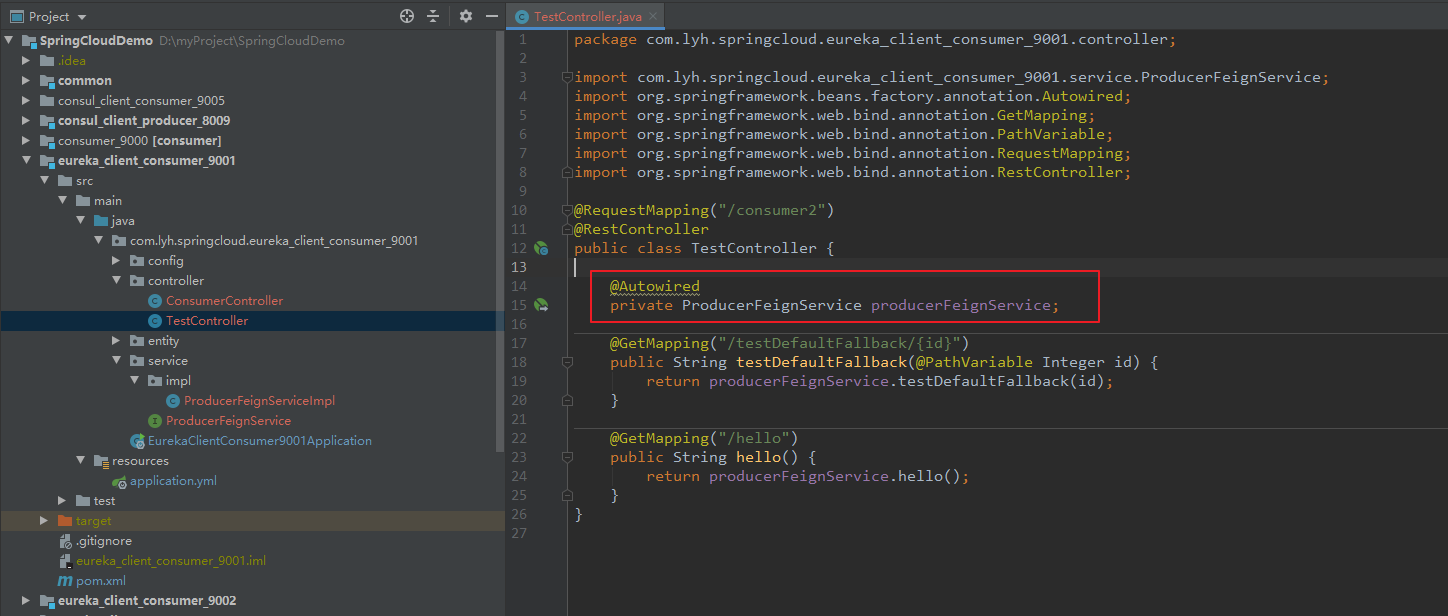1448x616 pixels.
Task: Open the Project view dropdown
Action: (x=82, y=17)
